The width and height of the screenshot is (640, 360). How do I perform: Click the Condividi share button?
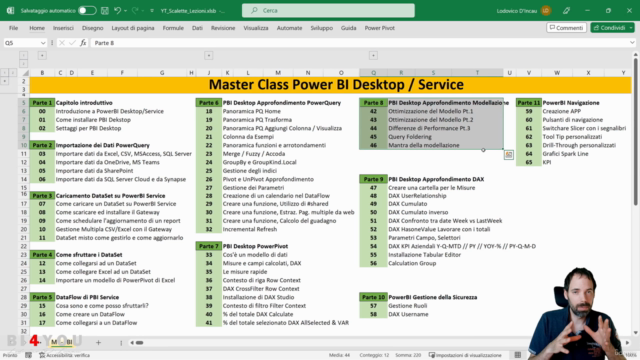tap(609, 28)
